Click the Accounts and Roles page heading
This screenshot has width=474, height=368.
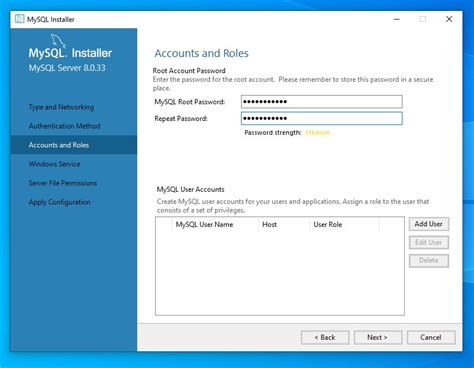201,53
